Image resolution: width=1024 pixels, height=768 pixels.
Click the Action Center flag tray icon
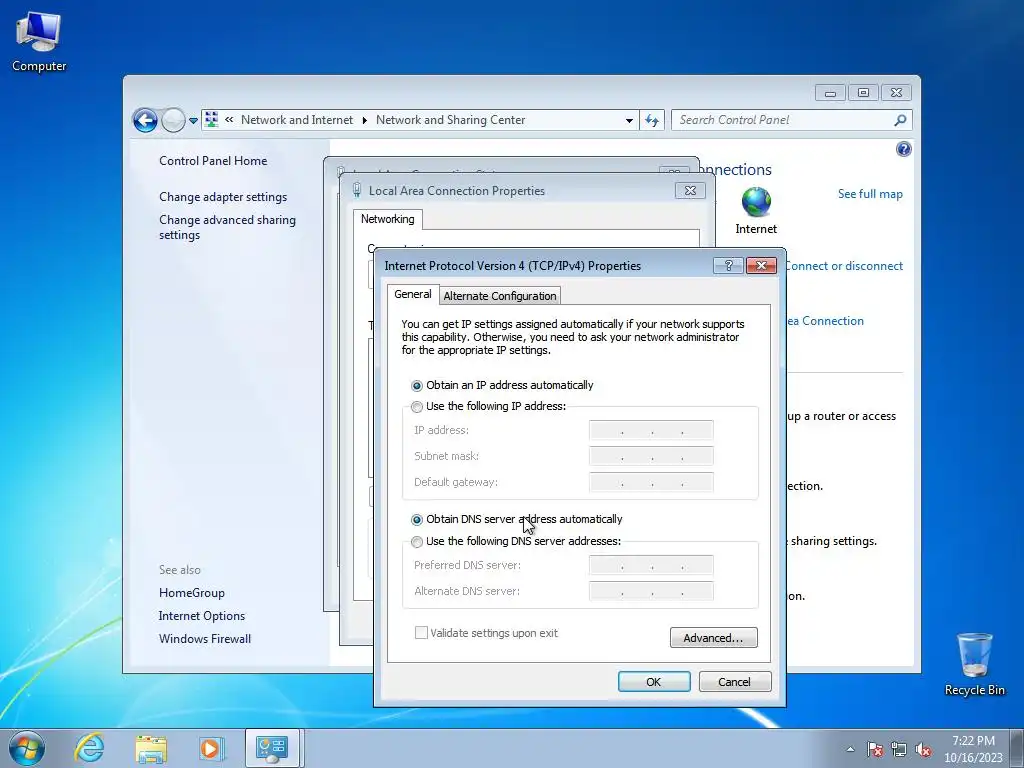click(874, 749)
